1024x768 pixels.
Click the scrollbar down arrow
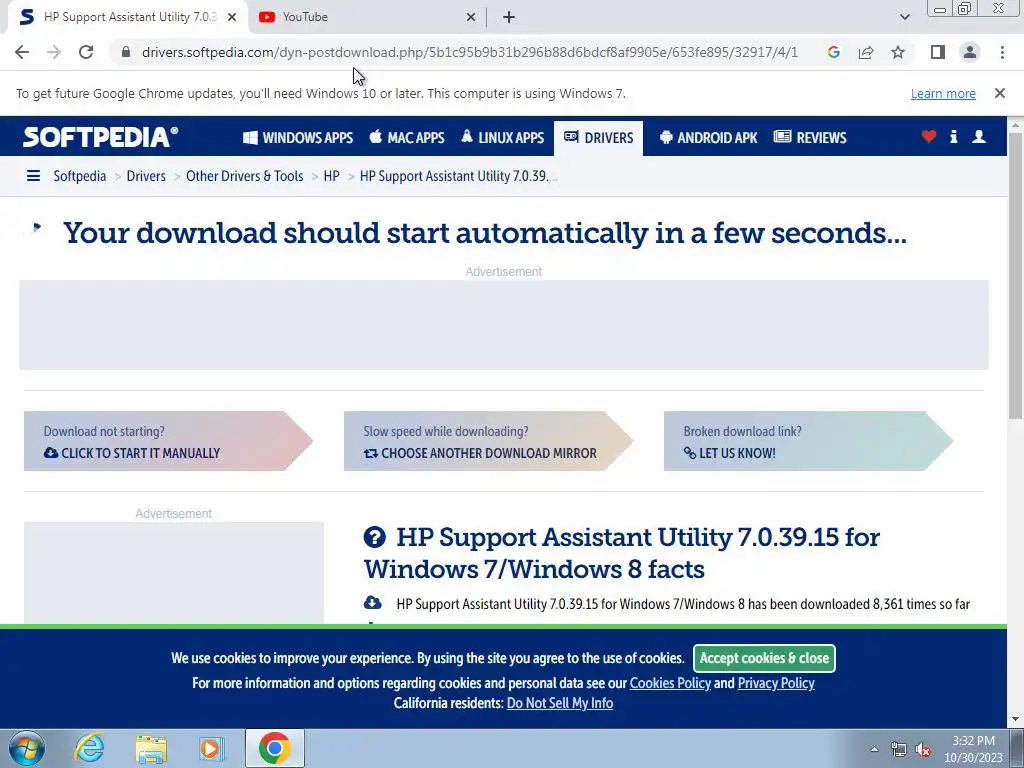pyautogui.click(x=1016, y=720)
